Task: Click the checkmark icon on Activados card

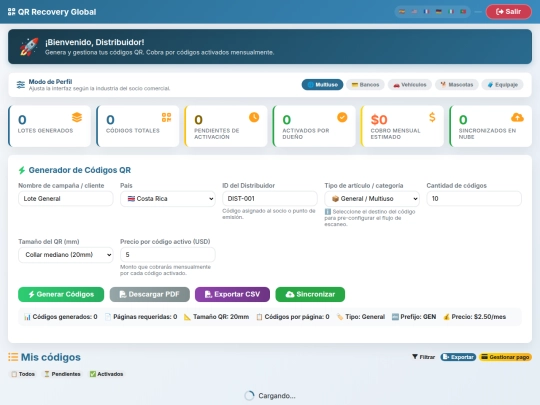Action: click(342, 117)
